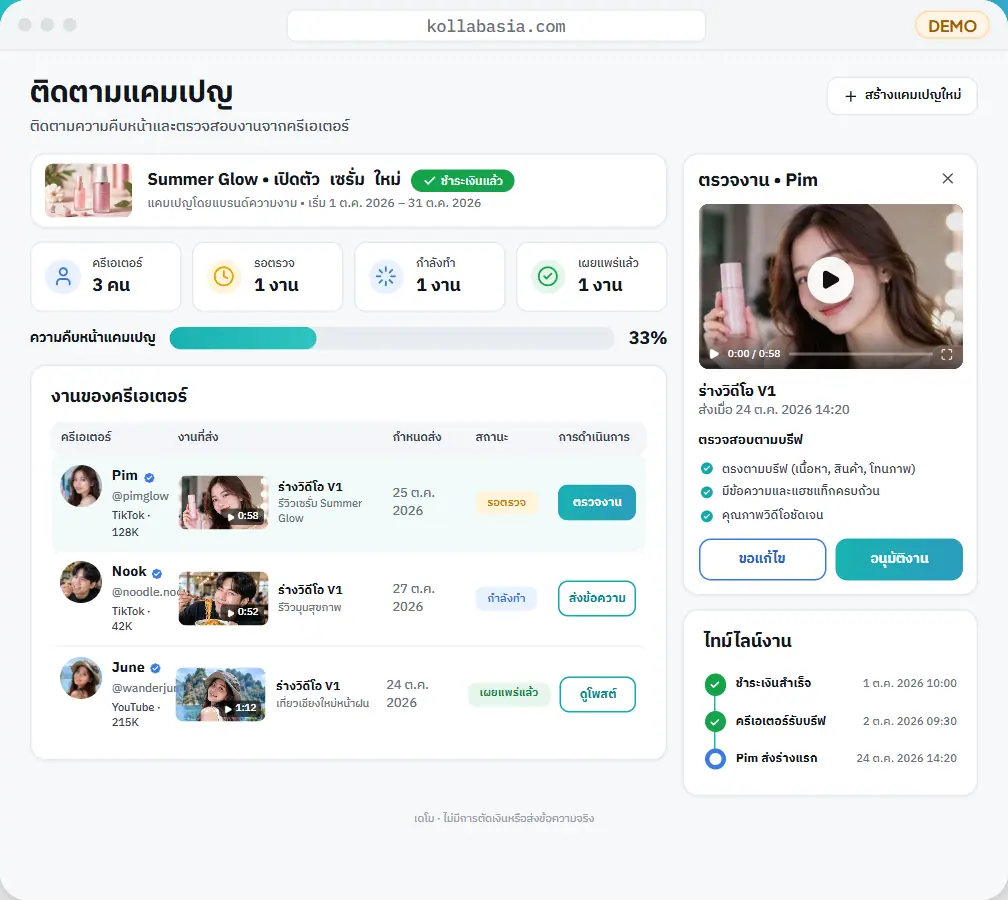The image size is (1008, 900).
Task: Open Nook's video thumbnail 0:52
Action: coord(223,598)
